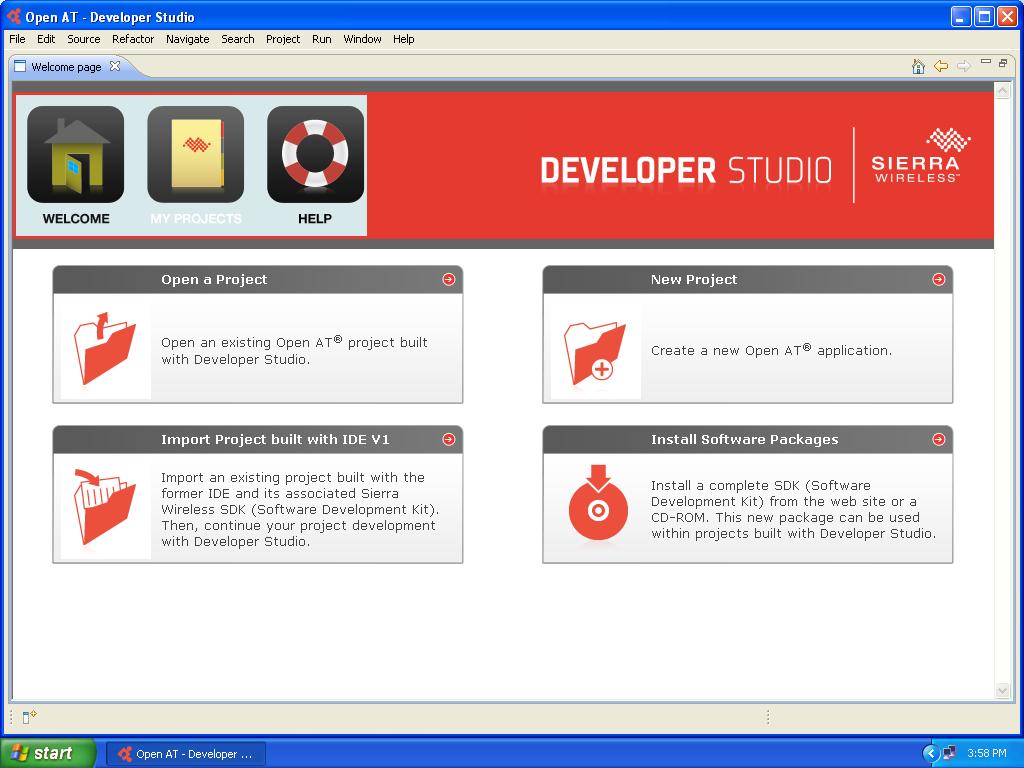This screenshot has width=1024, height=768.
Task: Select the Welcome page tab
Action: click(66, 67)
